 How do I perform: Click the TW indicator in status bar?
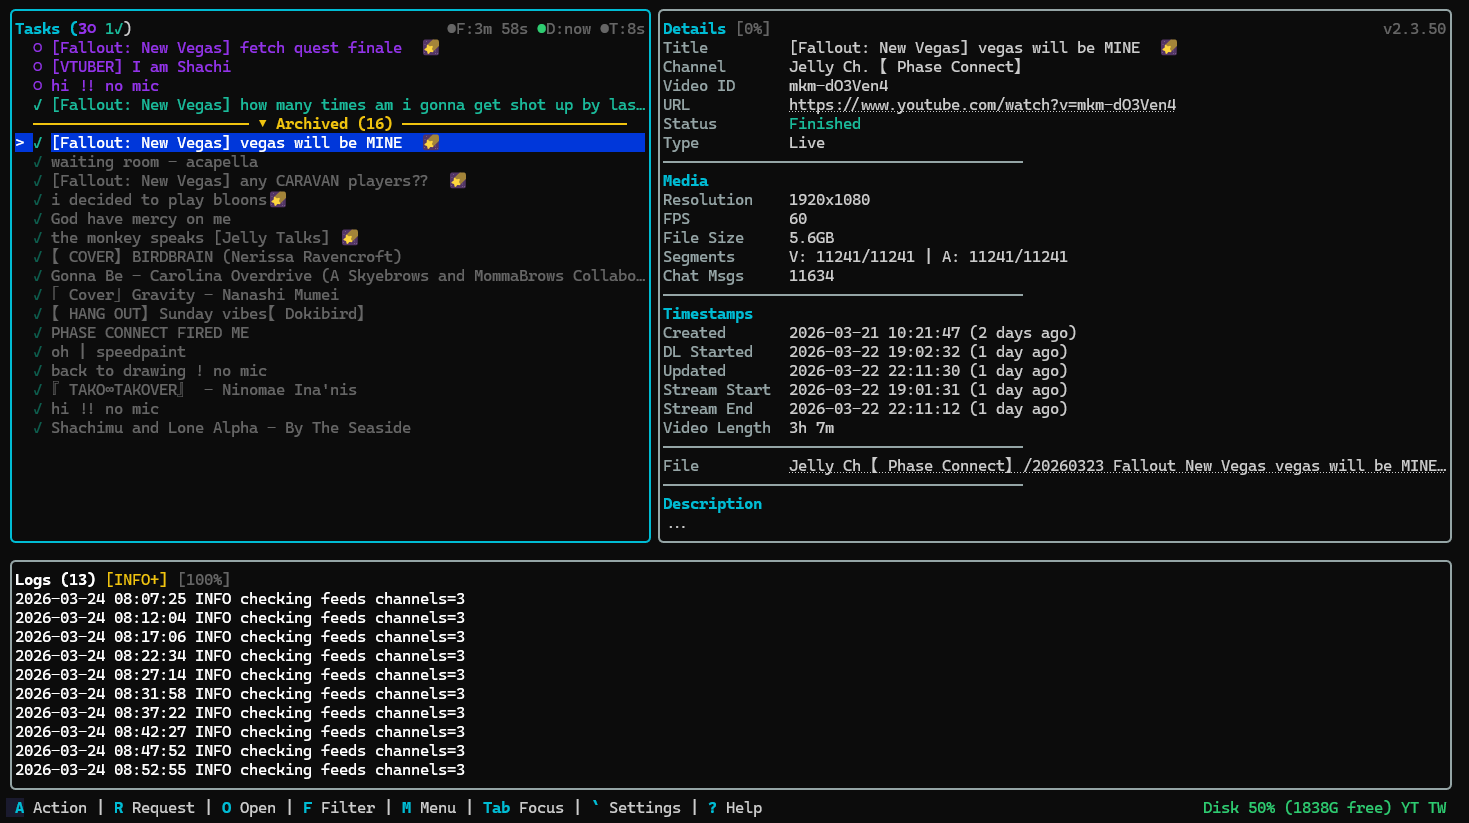coord(1437,808)
